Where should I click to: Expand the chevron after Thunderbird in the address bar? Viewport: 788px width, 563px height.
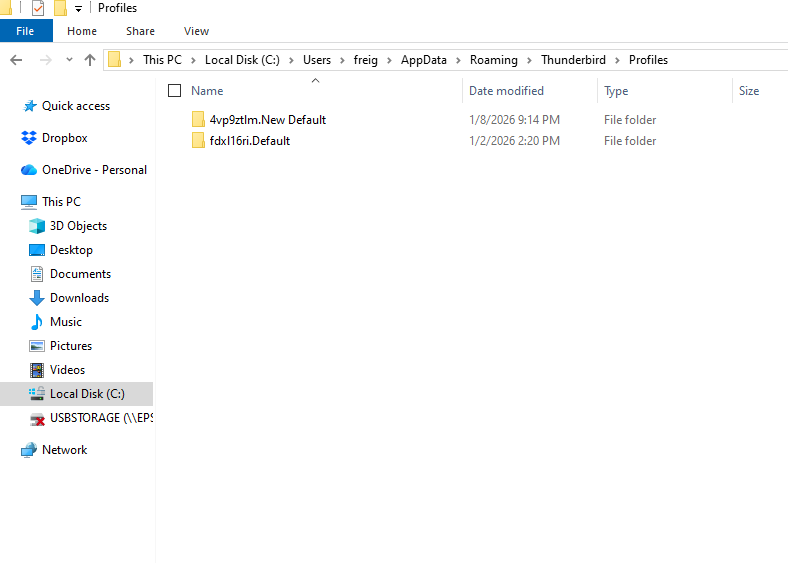click(617, 60)
